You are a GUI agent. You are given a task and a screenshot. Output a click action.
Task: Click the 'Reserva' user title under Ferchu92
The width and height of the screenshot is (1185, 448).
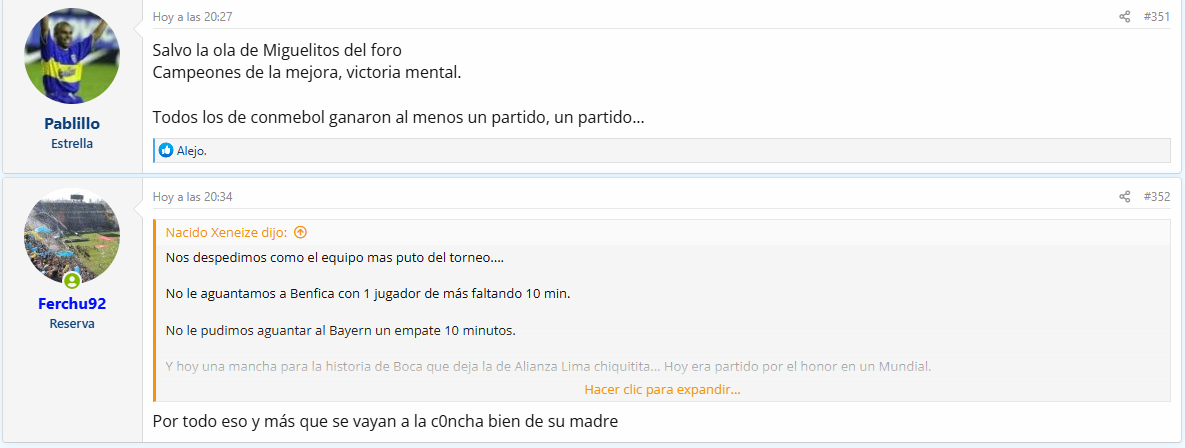(x=72, y=323)
